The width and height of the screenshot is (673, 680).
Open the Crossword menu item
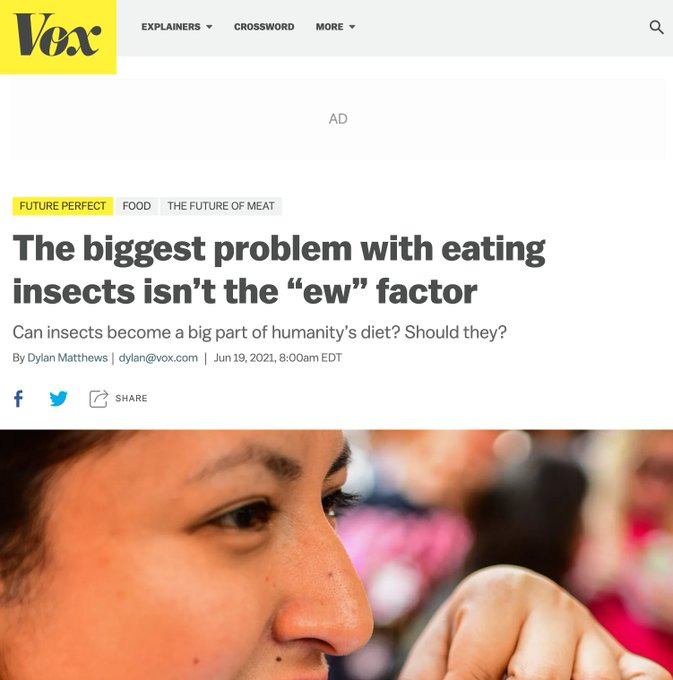pyautogui.click(x=264, y=27)
